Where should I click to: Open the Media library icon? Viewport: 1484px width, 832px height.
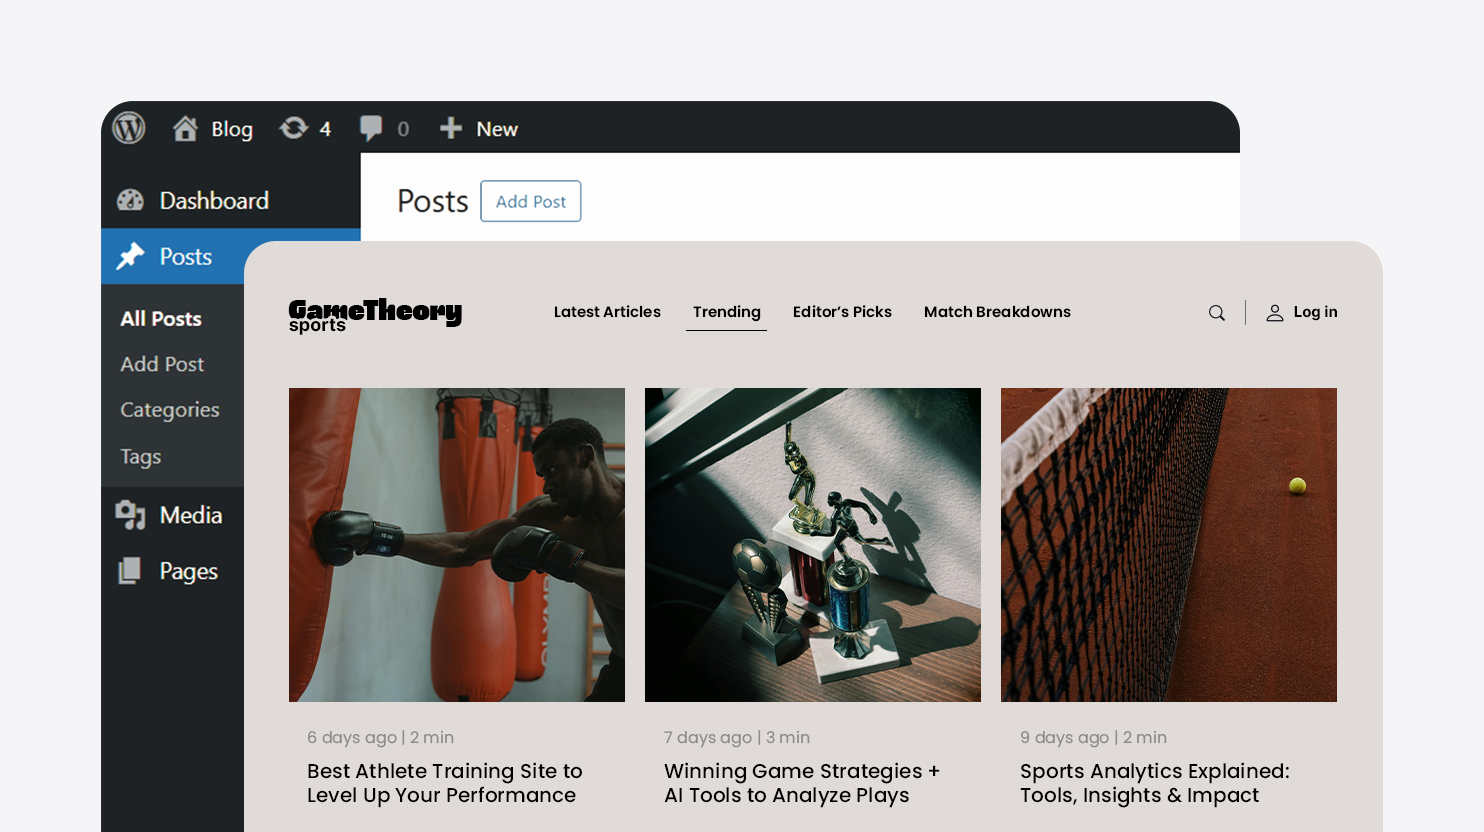coord(131,514)
